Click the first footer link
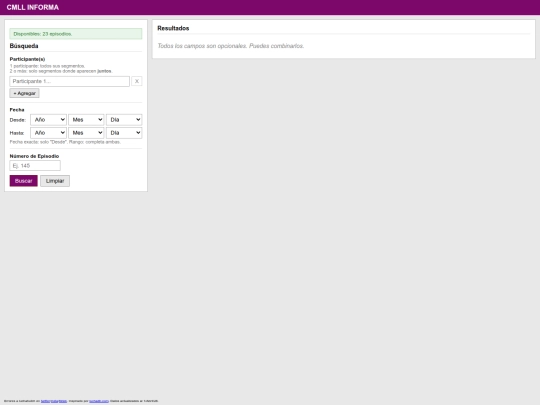 pyautogui.click(x=54, y=401)
